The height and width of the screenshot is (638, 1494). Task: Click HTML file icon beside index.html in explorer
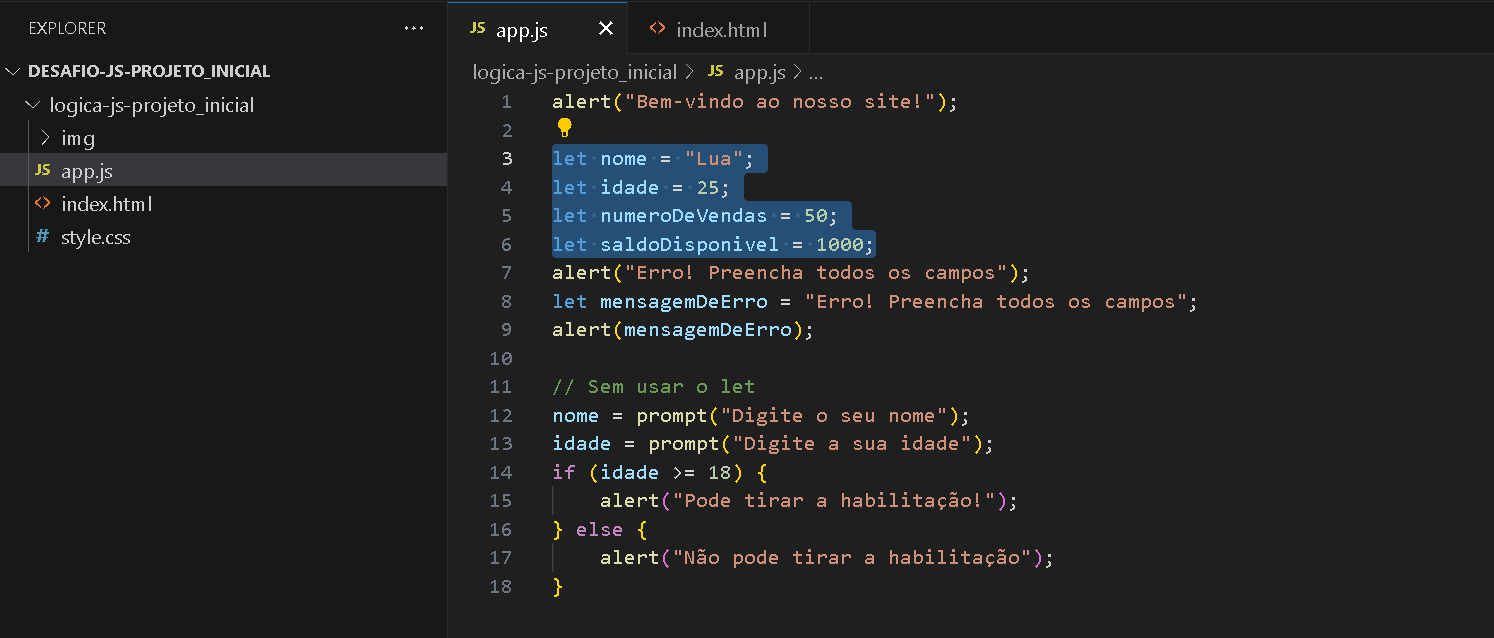point(42,204)
